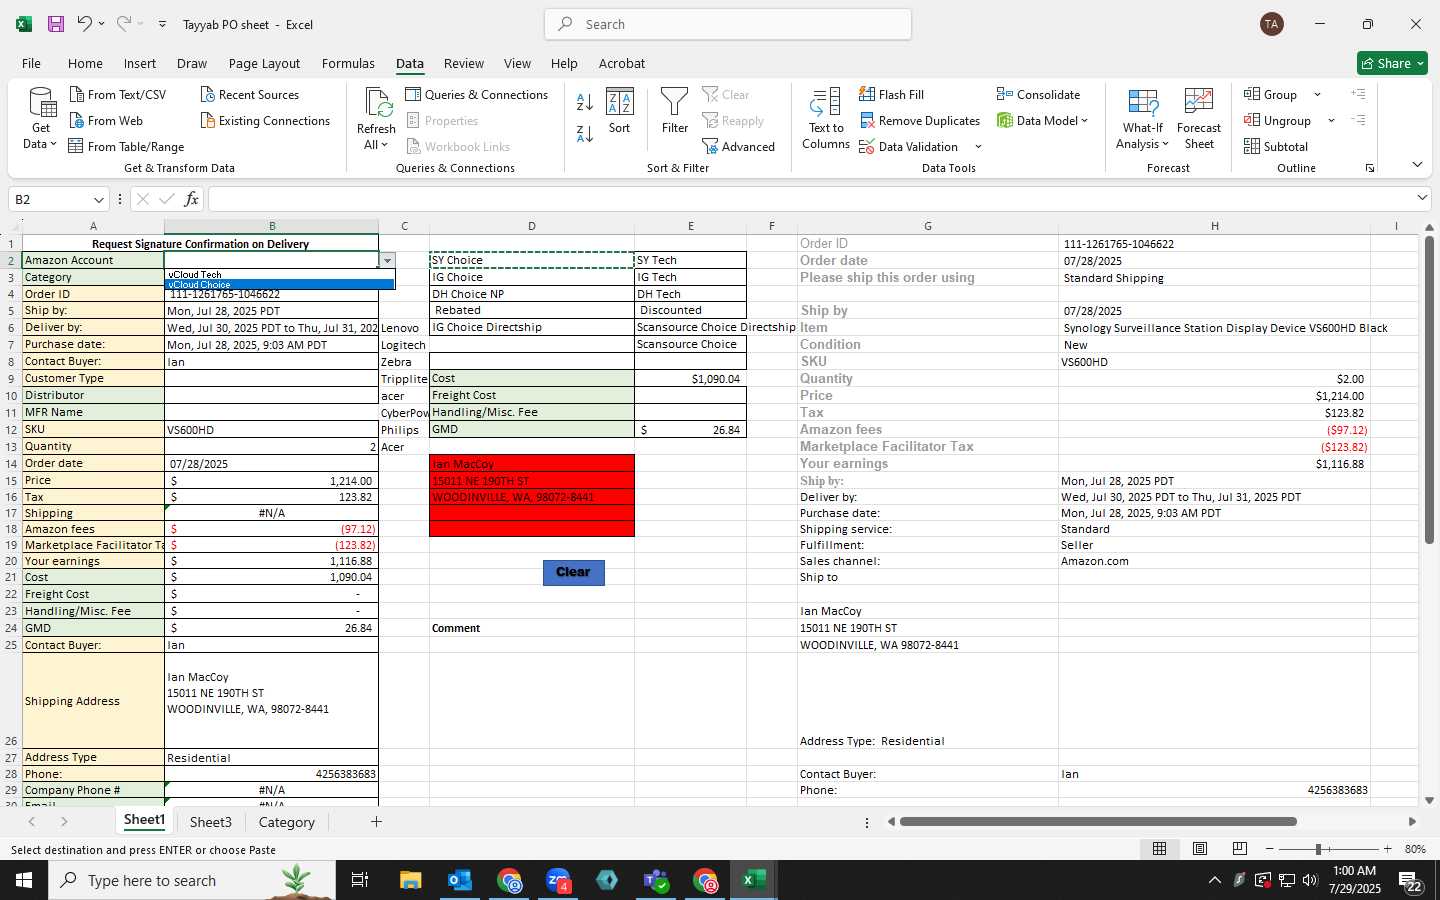Select column H header

[x=1214, y=226]
